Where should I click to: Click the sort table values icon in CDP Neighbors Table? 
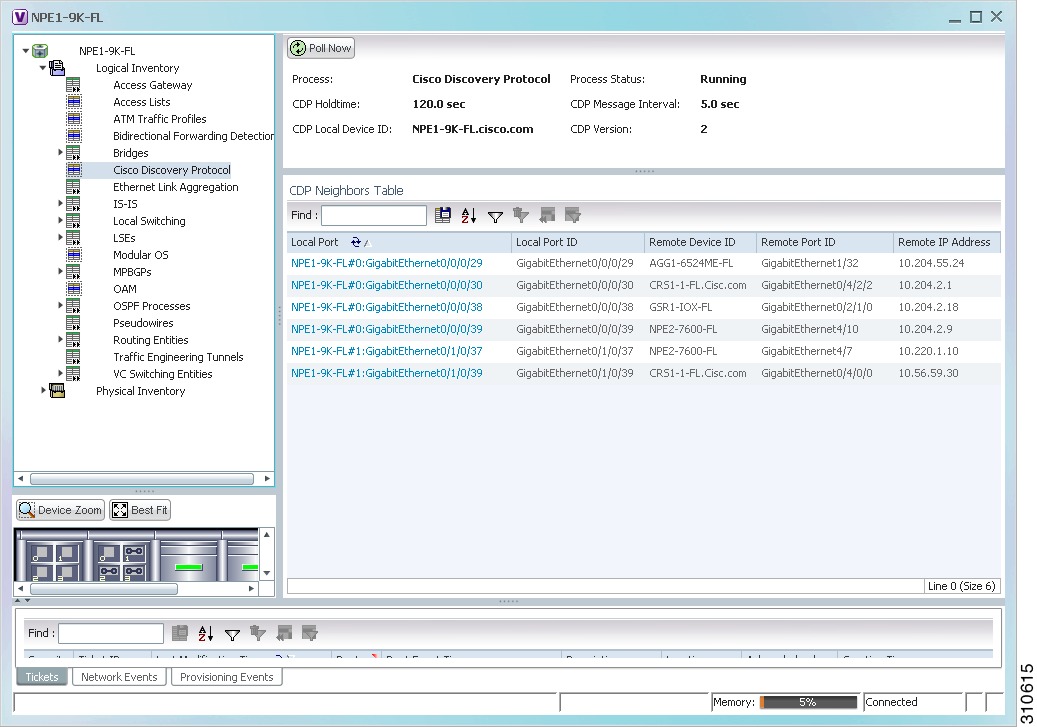pos(469,215)
